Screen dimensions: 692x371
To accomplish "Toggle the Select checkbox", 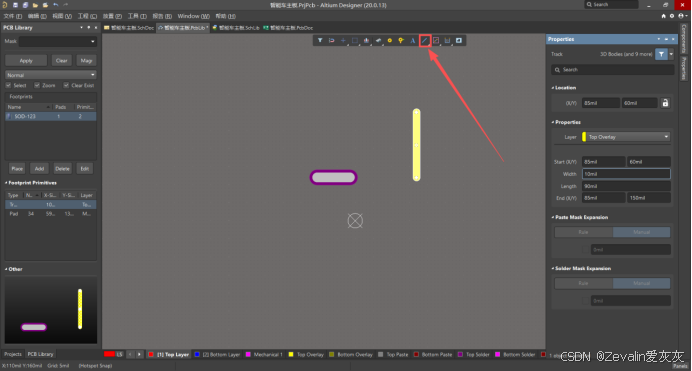I will pyautogui.click(x=8, y=85).
